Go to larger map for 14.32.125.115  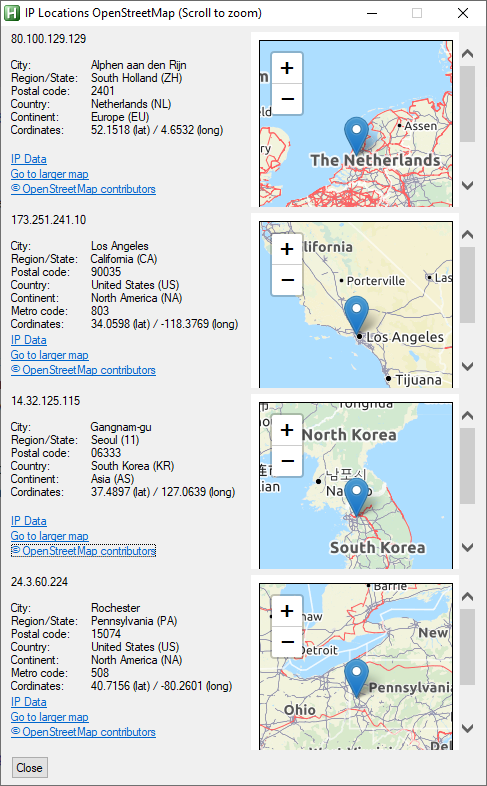[50, 536]
